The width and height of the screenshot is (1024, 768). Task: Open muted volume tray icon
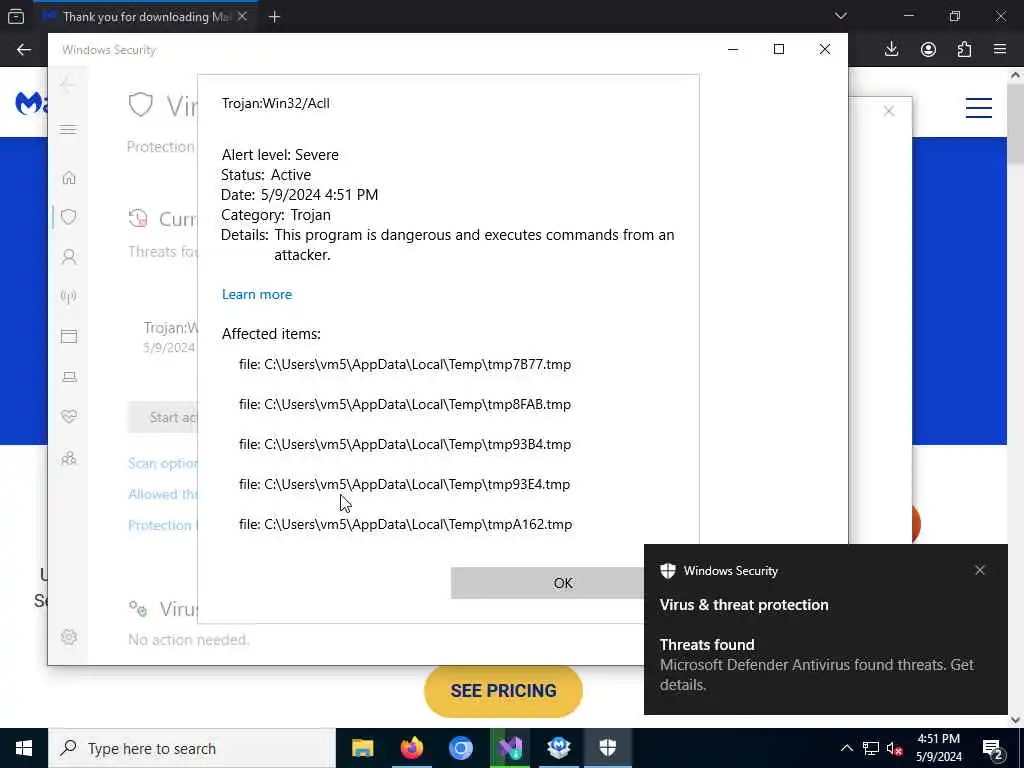[x=894, y=748]
